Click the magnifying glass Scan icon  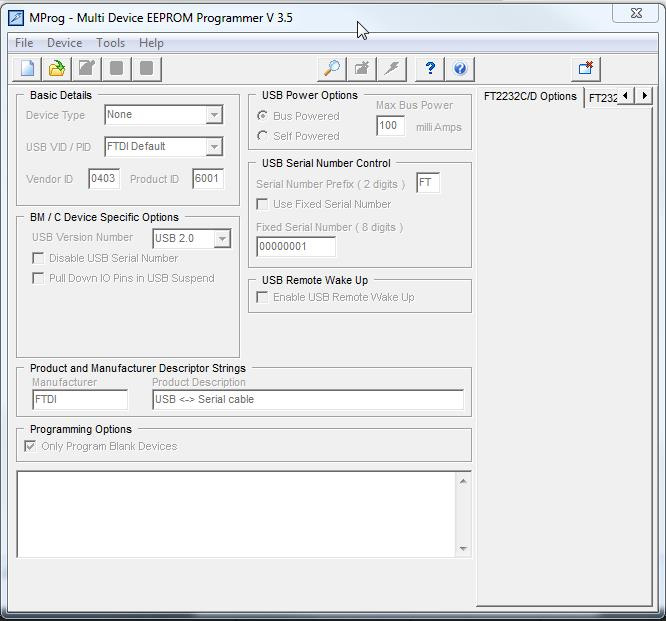coord(331,68)
